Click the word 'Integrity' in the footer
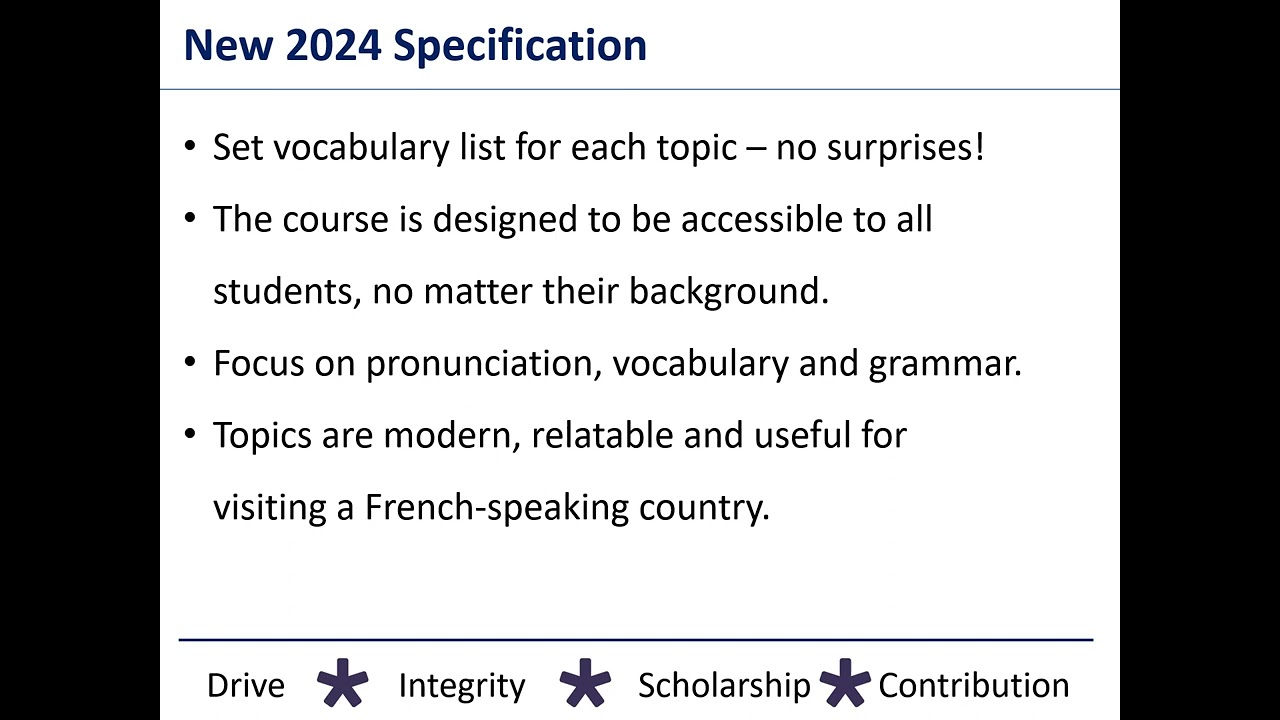 (461, 686)
